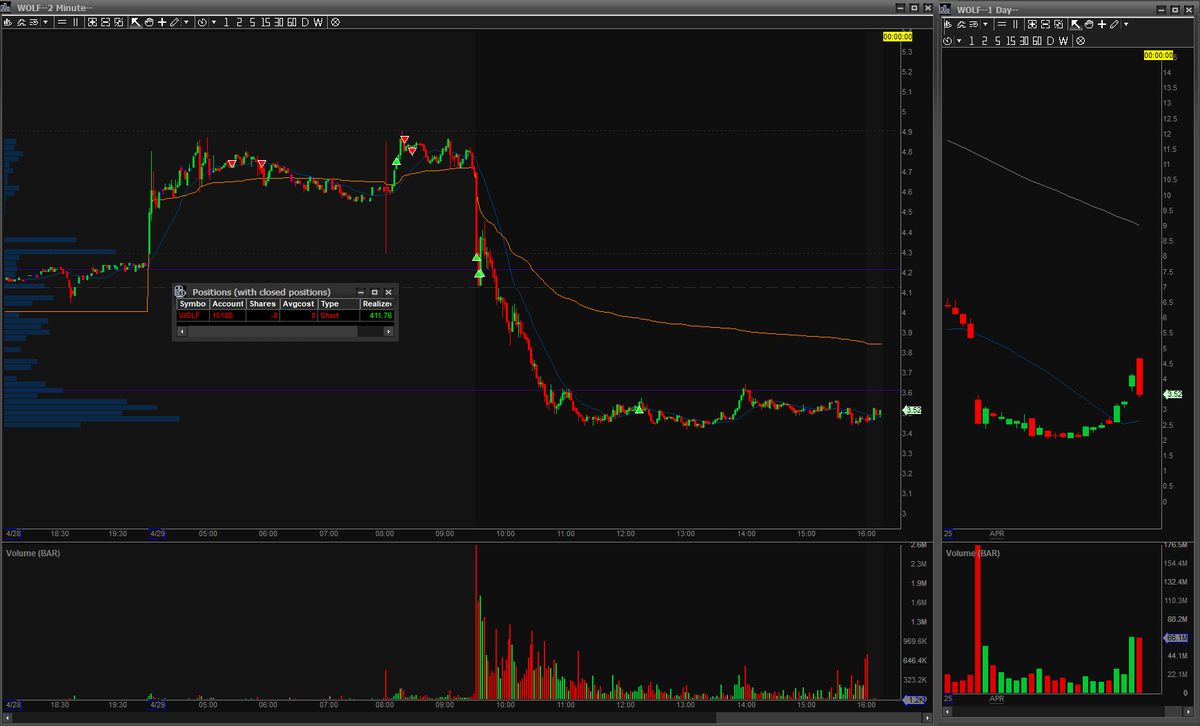Click left arrow of Positions horizontal scrollbar
1200x726 pixels.
coord(180,331)
